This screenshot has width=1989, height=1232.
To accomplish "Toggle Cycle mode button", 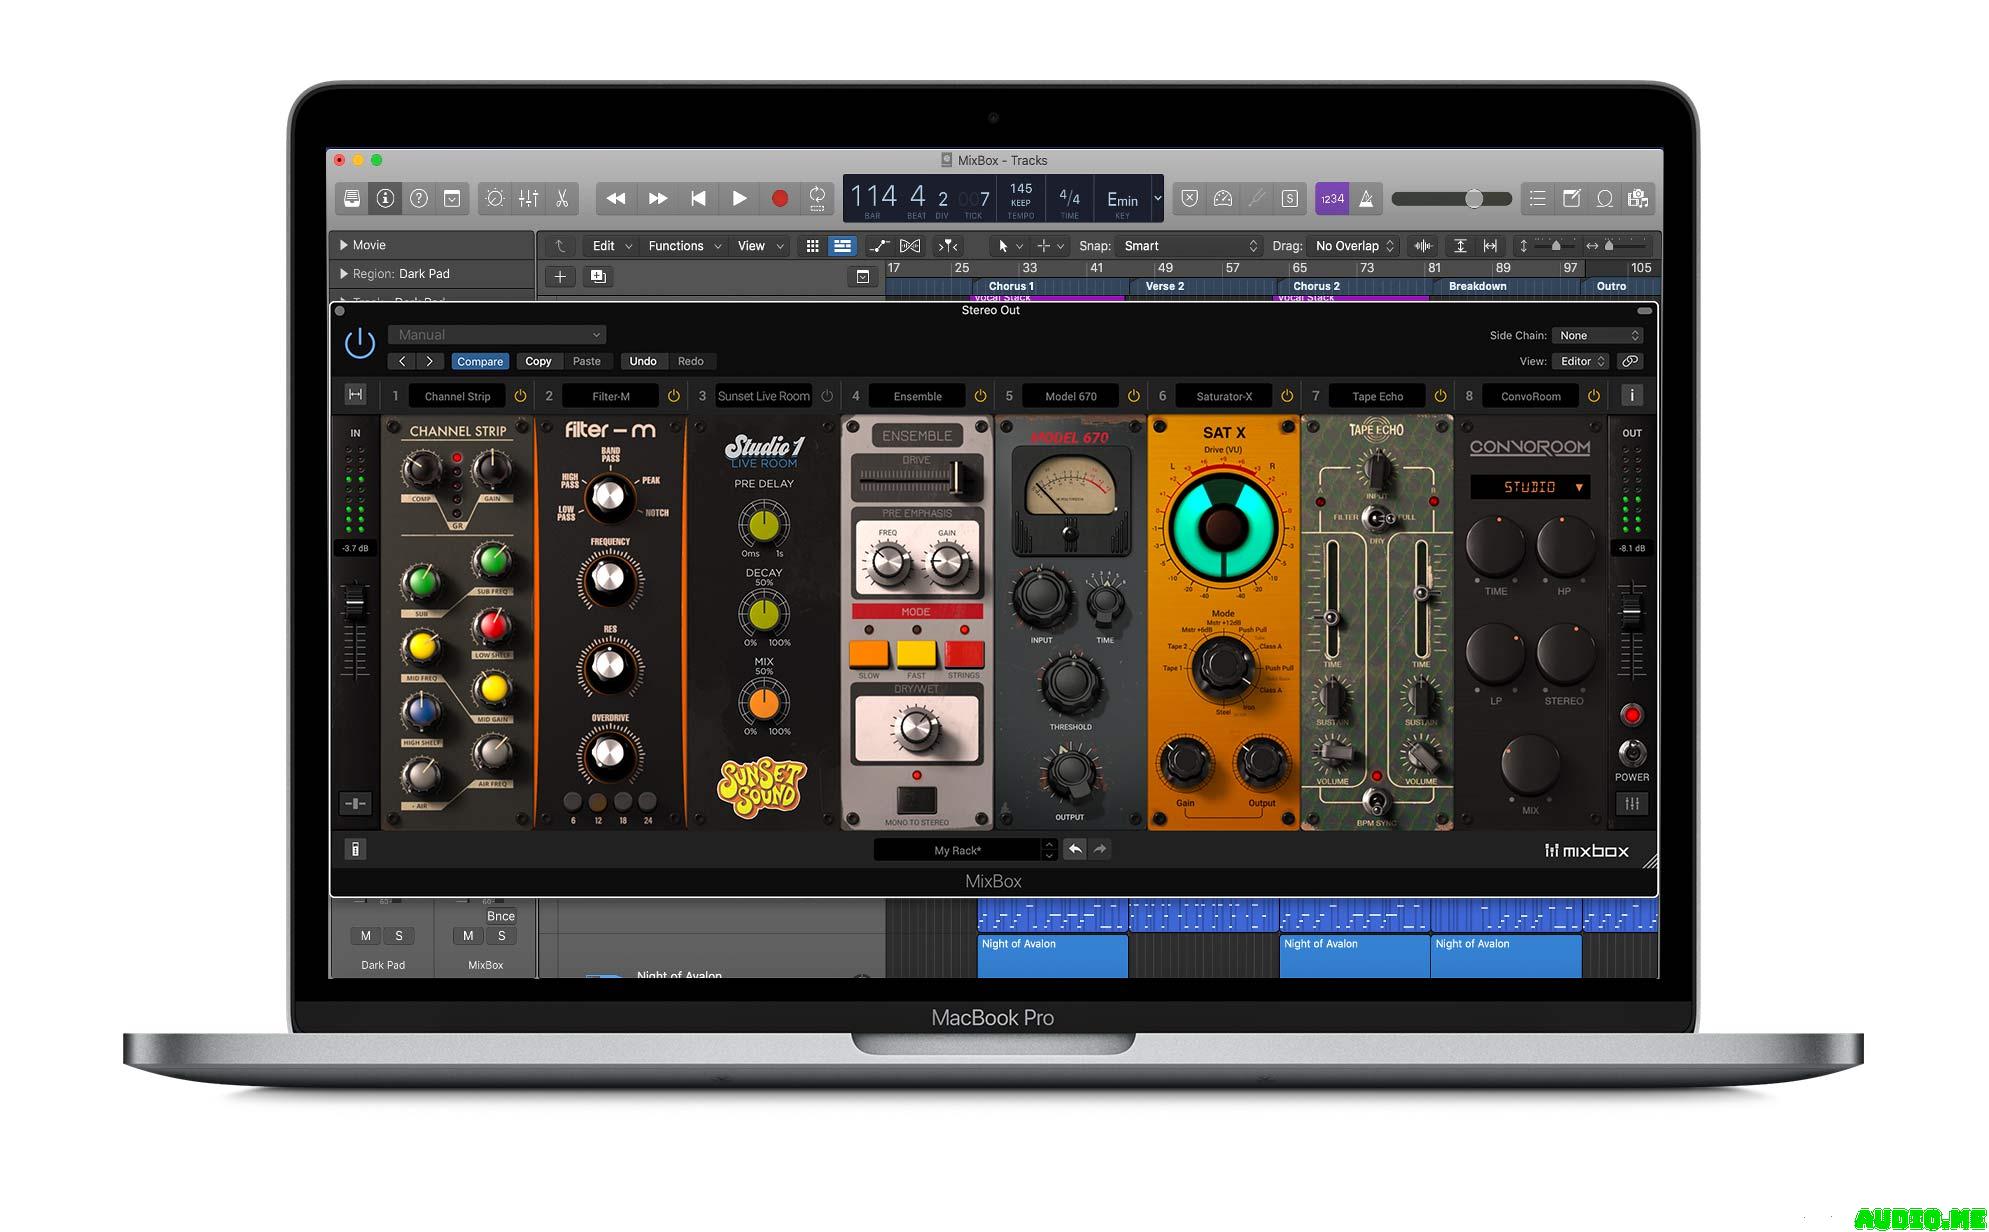I will pyautogui.click(x=817, y=198).
